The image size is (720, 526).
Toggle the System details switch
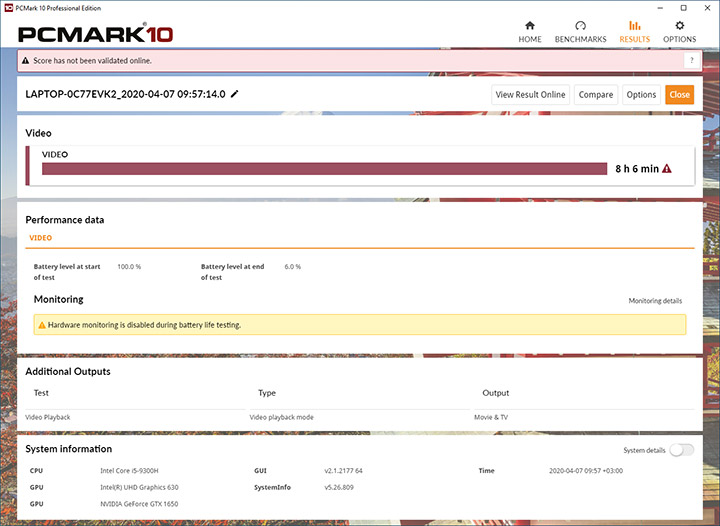[x=681, y=450]
